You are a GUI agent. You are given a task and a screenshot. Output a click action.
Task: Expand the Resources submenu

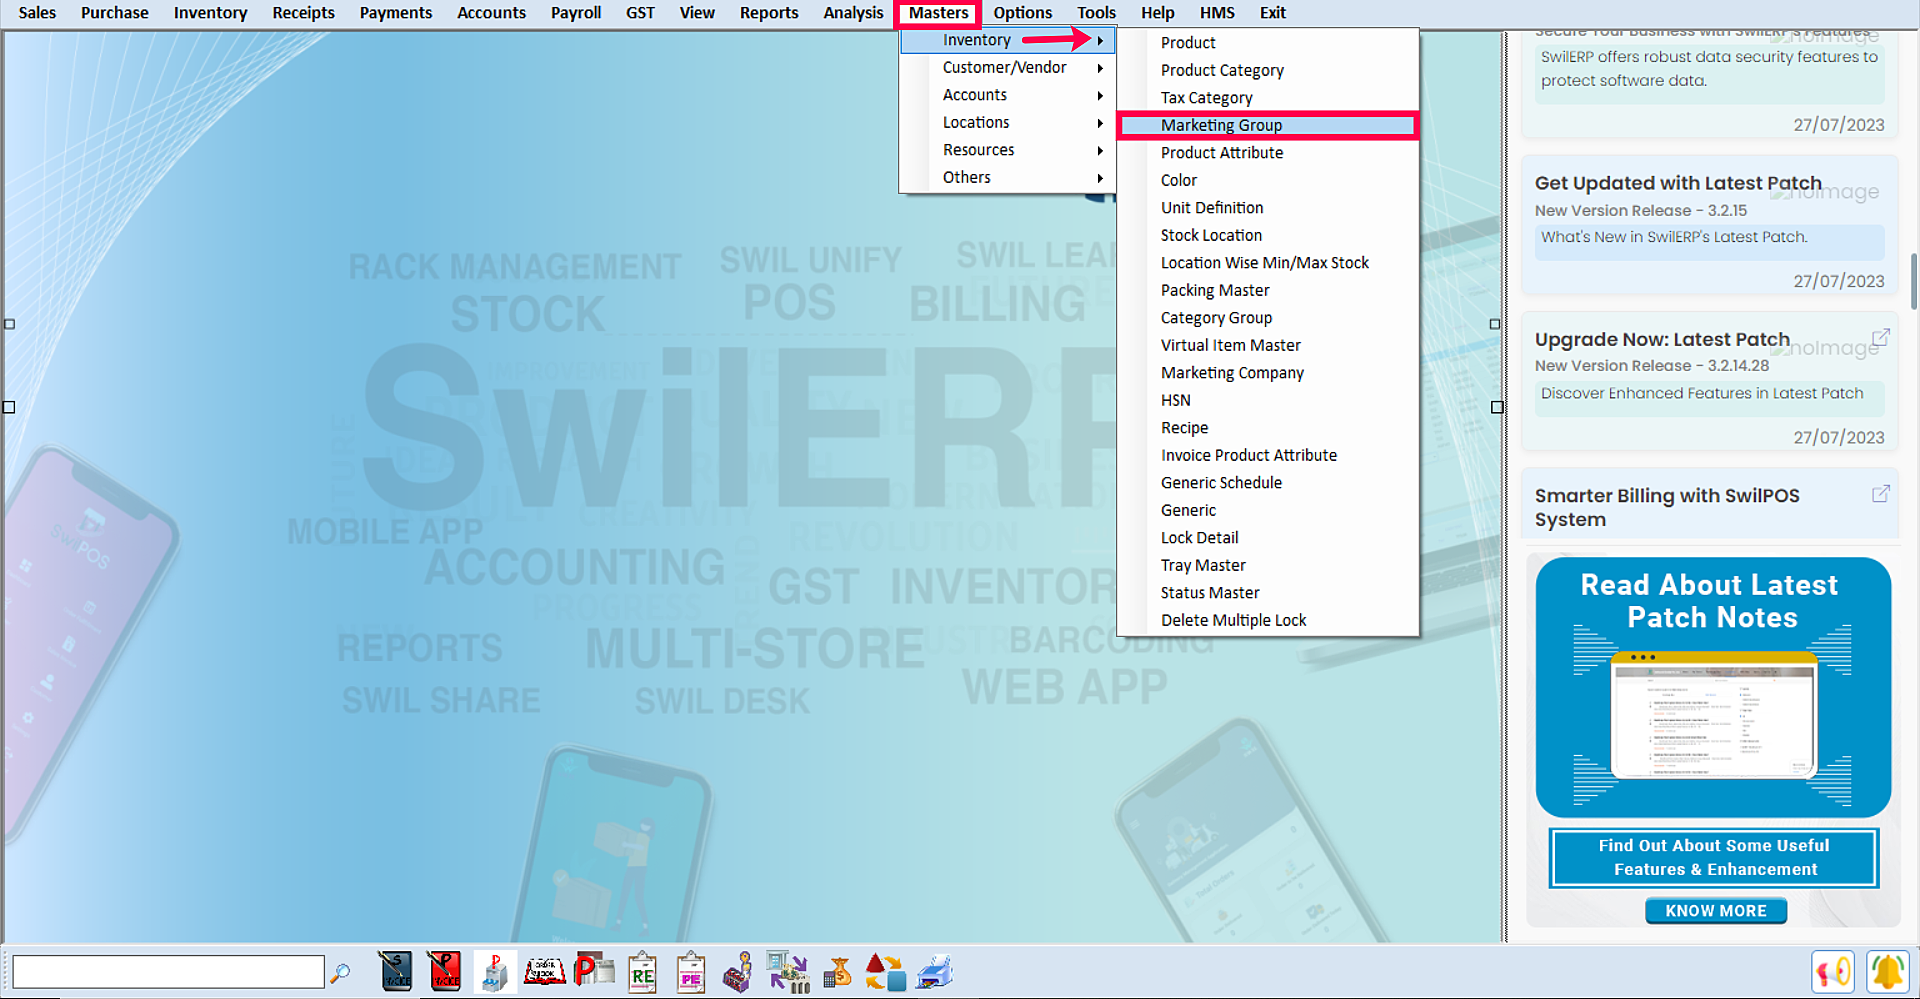[x=1008, y=150]
